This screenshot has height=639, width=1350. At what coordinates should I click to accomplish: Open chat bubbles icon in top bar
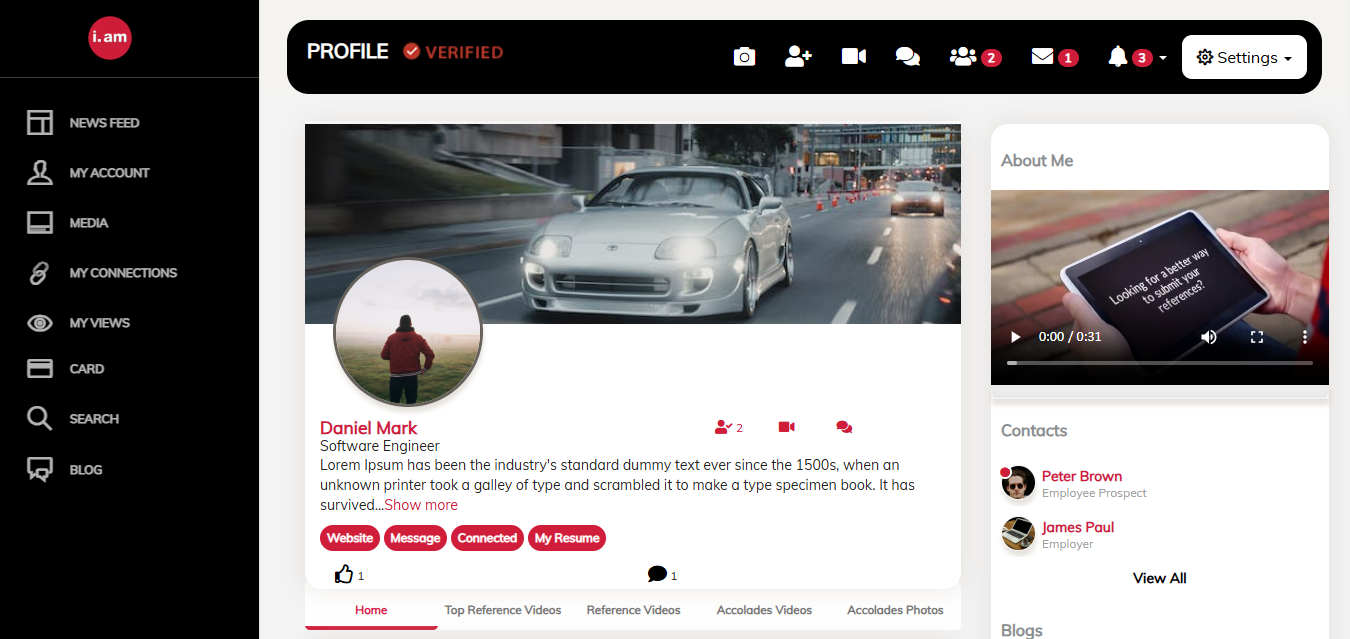point(908,57)
